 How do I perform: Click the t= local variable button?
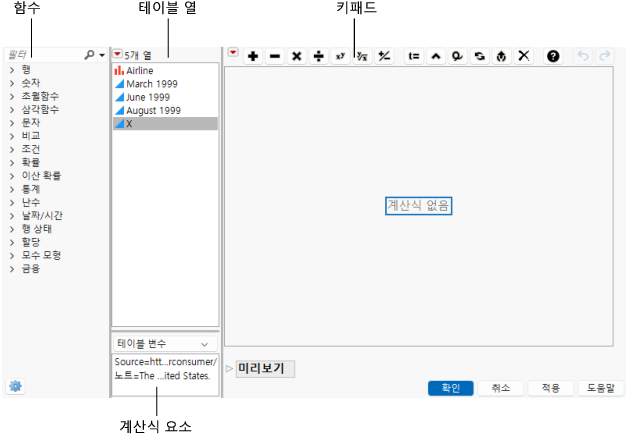pyautogui.click(x=414, y=56)
